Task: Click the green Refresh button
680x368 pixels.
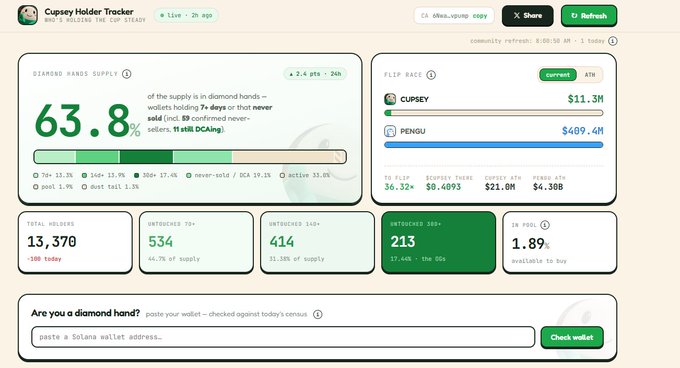Action: coord(588,16)
